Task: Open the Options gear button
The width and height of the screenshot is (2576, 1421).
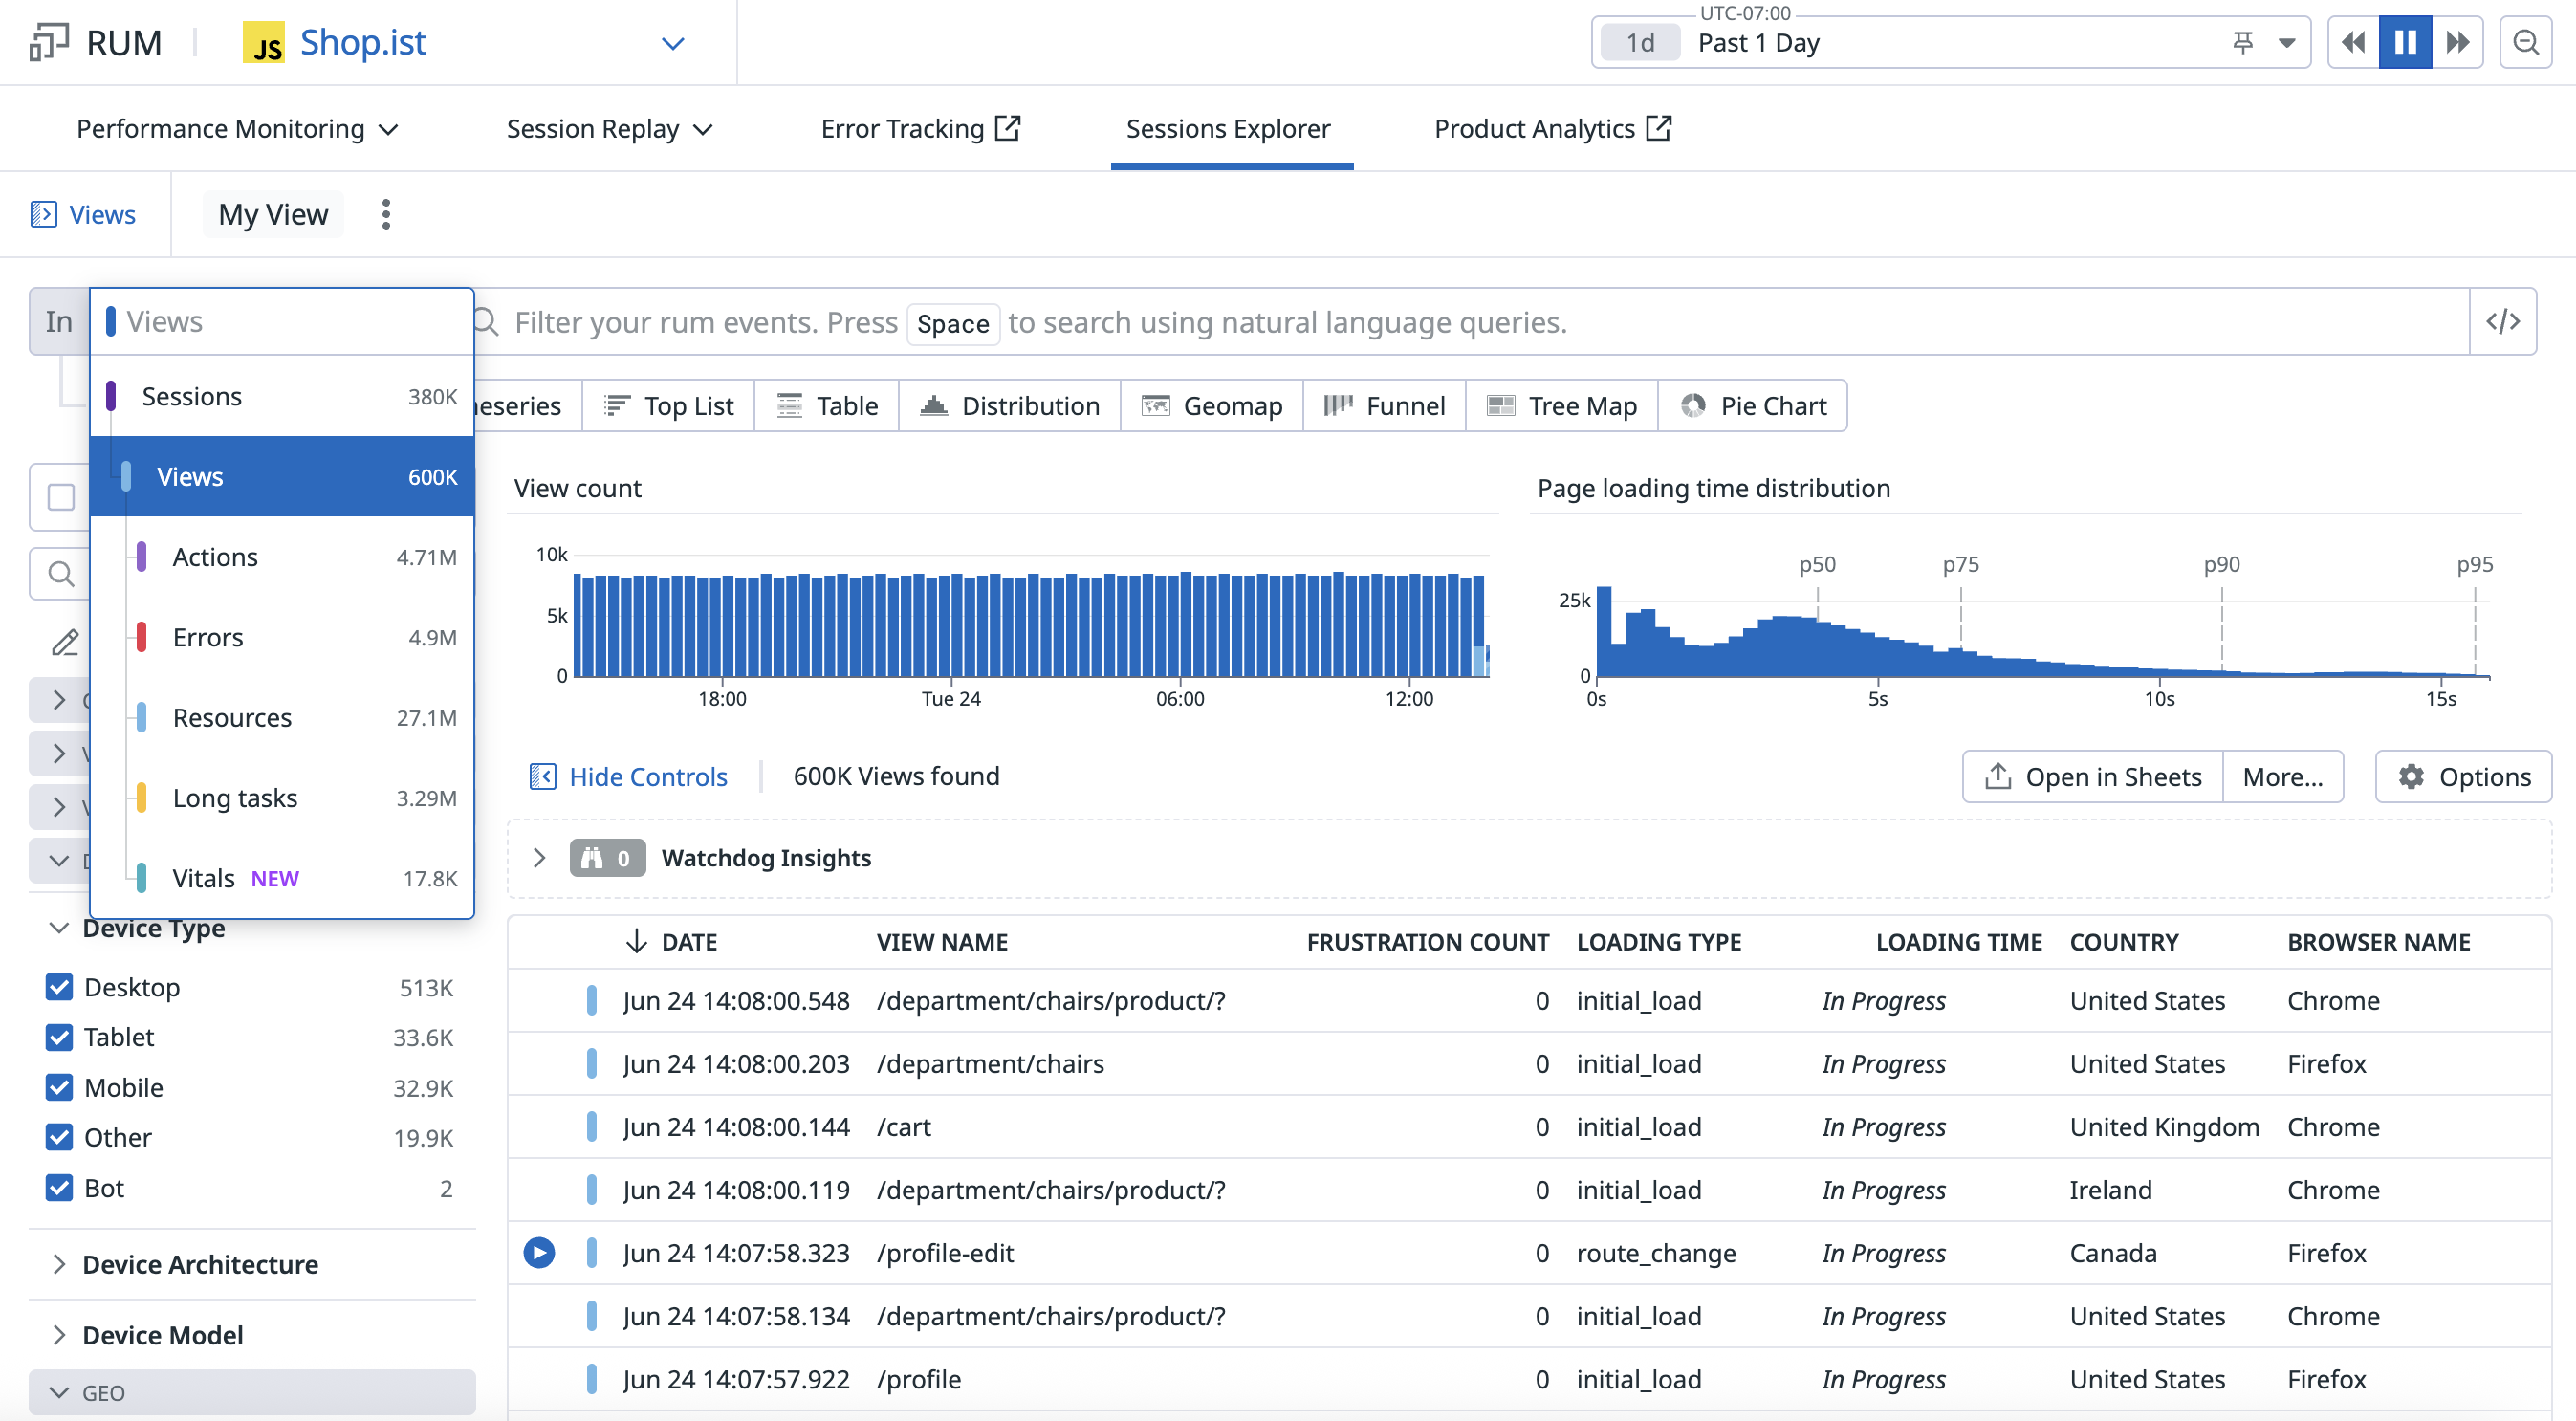Action: [x=2464, y=777]
